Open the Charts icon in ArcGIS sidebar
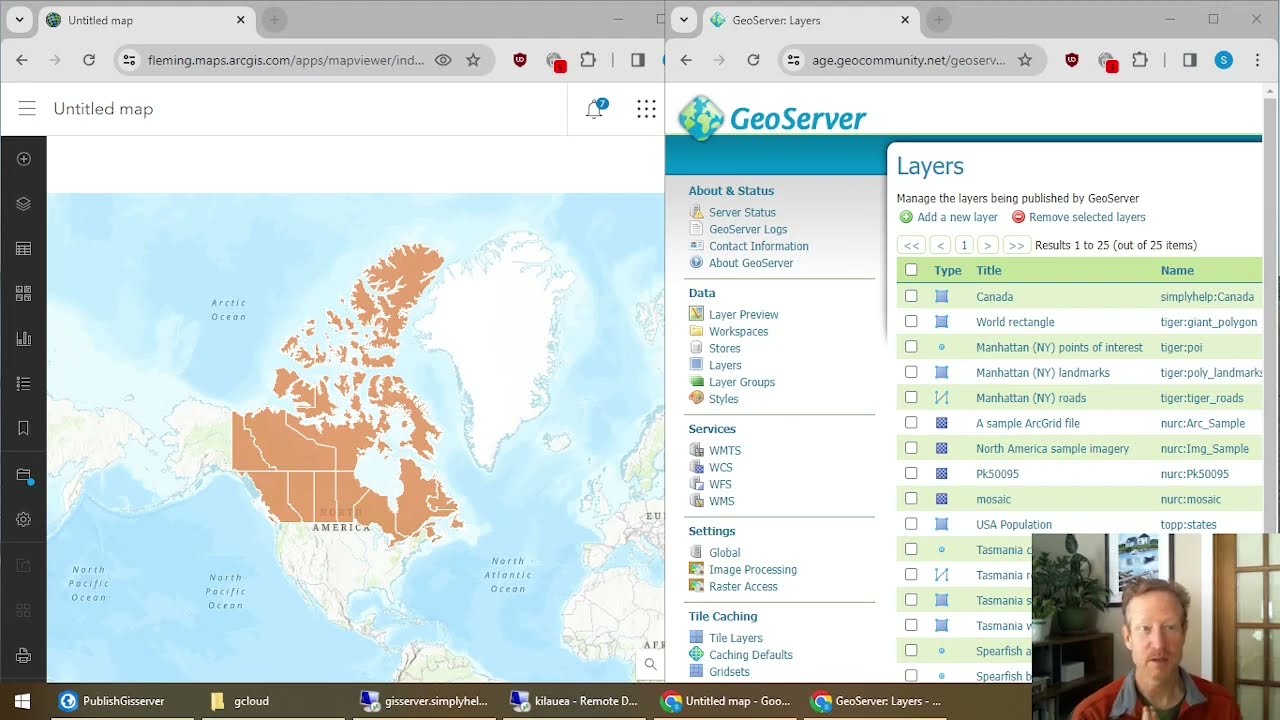Screen dimensions: 1280x720 [24, 339]
